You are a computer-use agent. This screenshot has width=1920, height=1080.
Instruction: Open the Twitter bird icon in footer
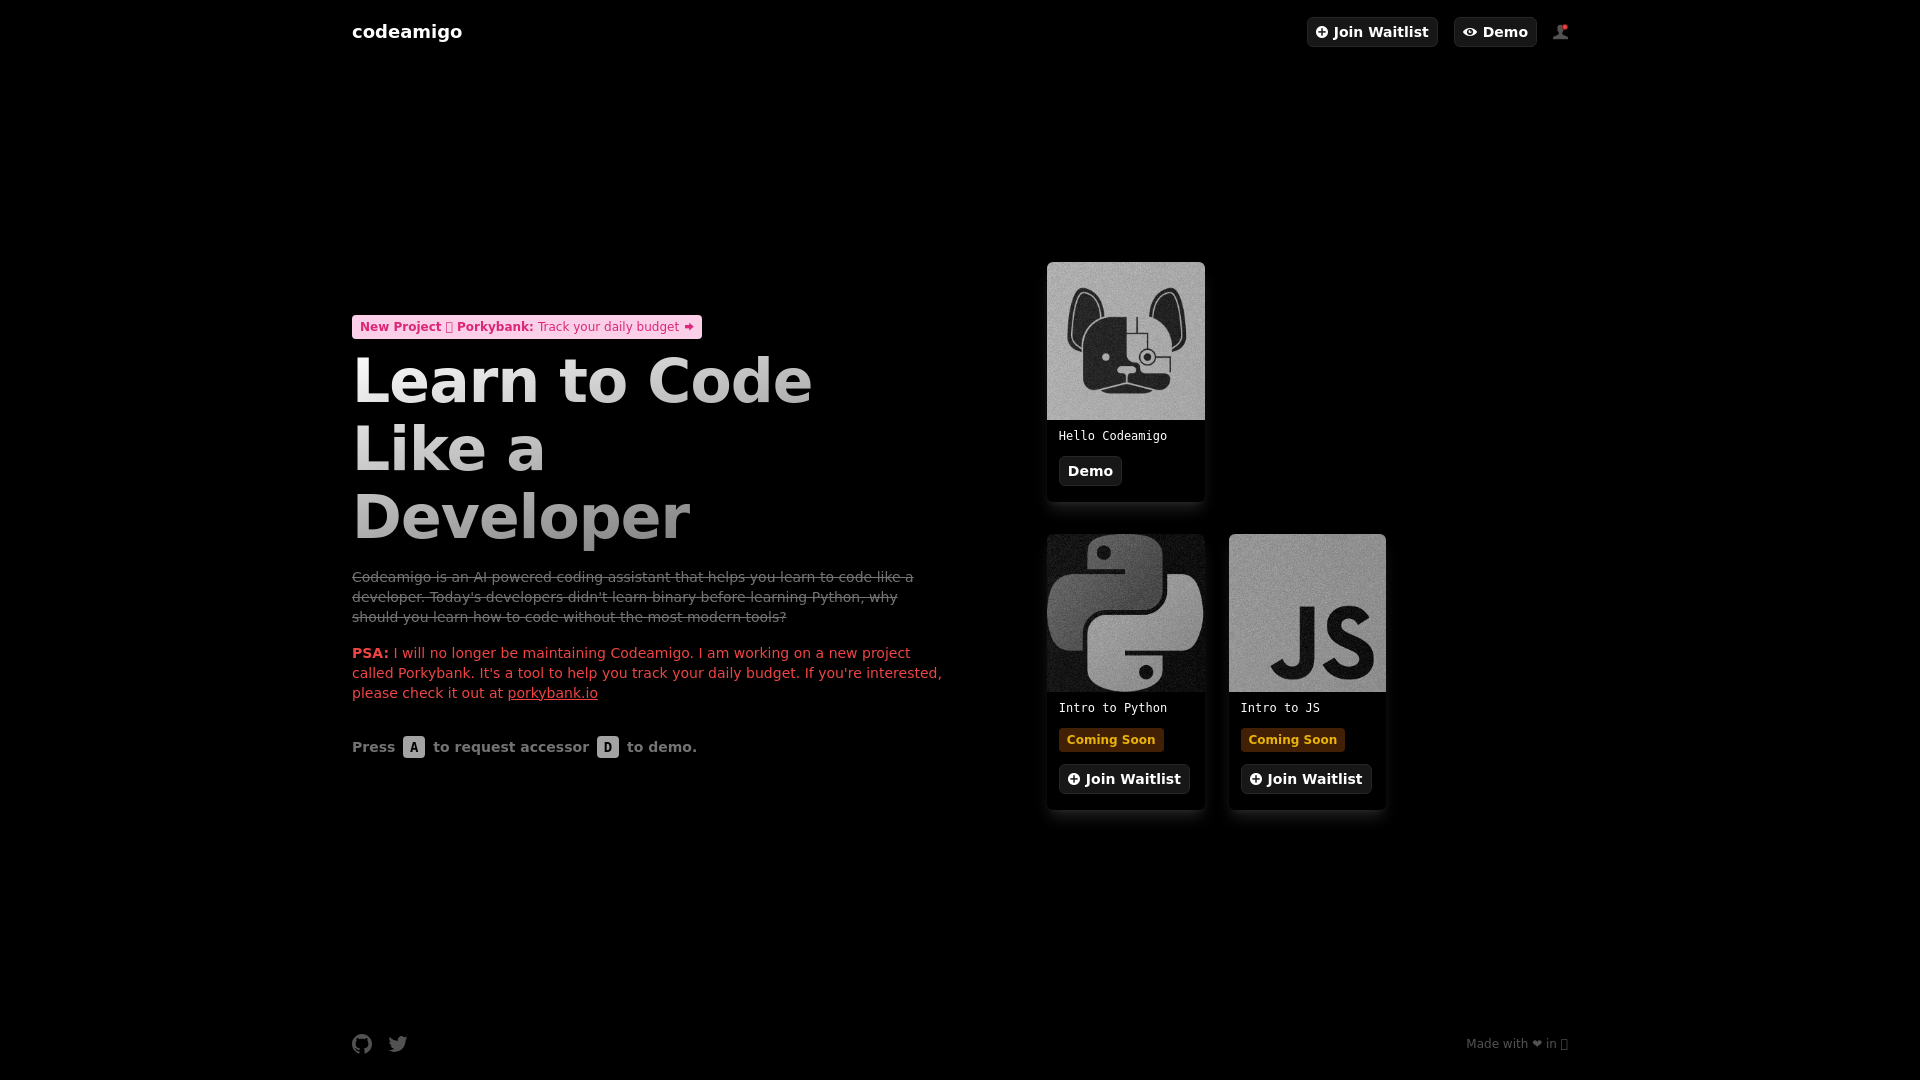coord(398,1044)
